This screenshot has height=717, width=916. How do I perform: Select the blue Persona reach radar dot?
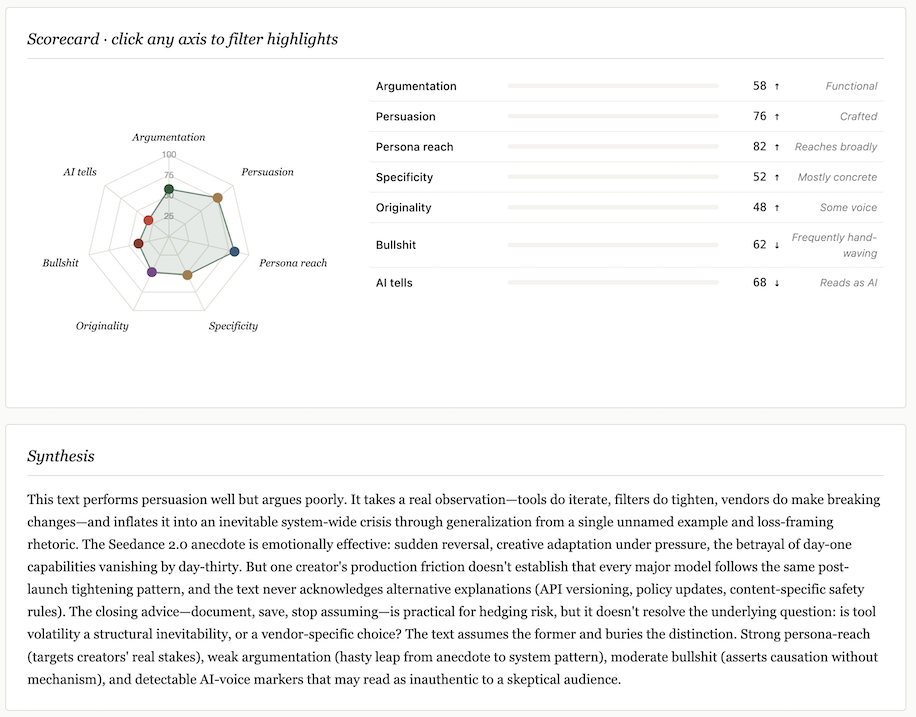[234, 251]
